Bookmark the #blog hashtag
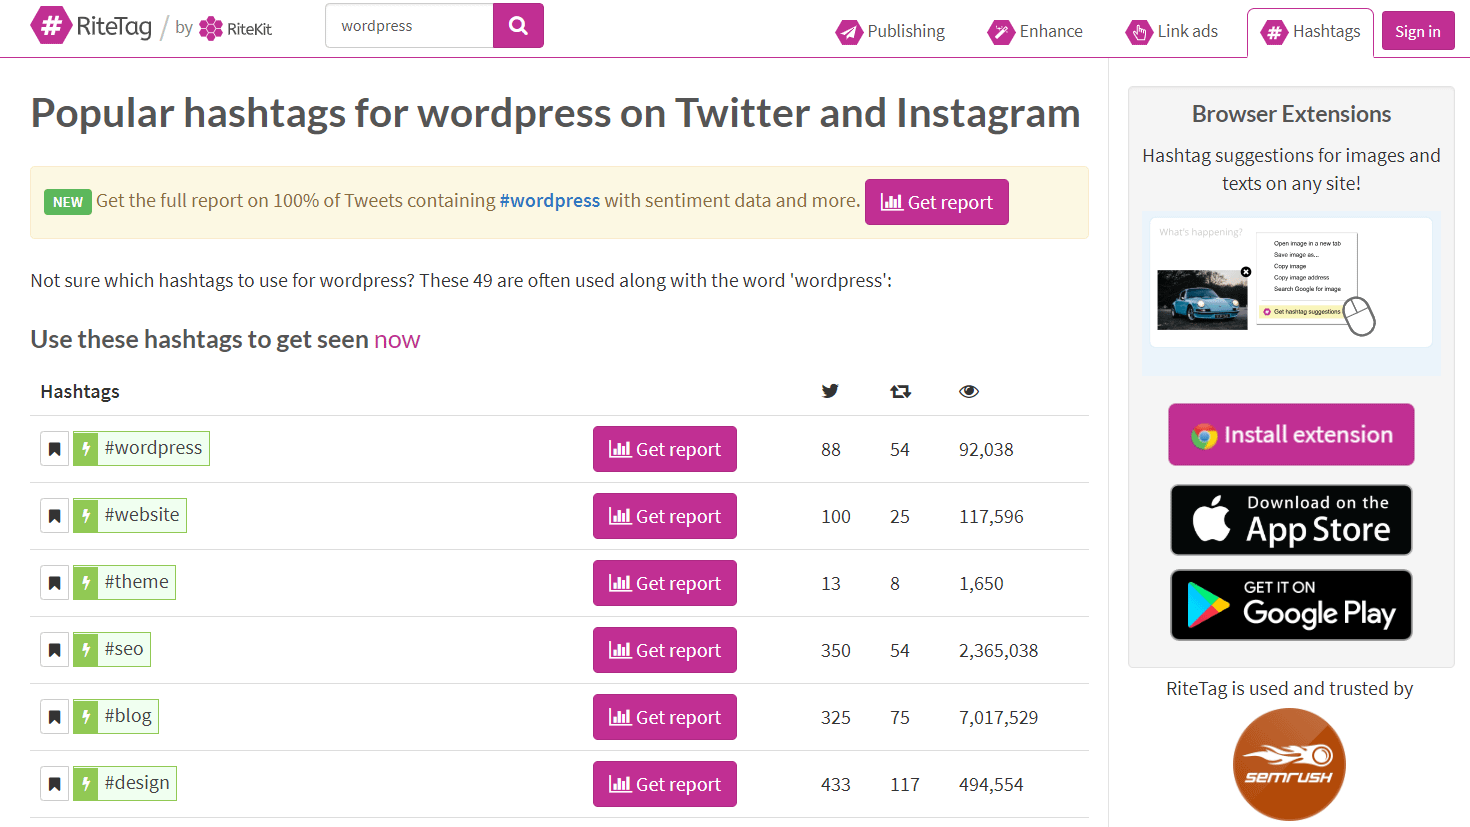 click(55, 717)
